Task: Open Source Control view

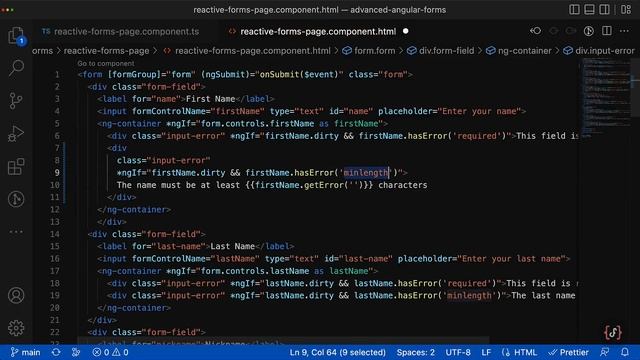Action: pyautogui.click(x=16, y=100)
